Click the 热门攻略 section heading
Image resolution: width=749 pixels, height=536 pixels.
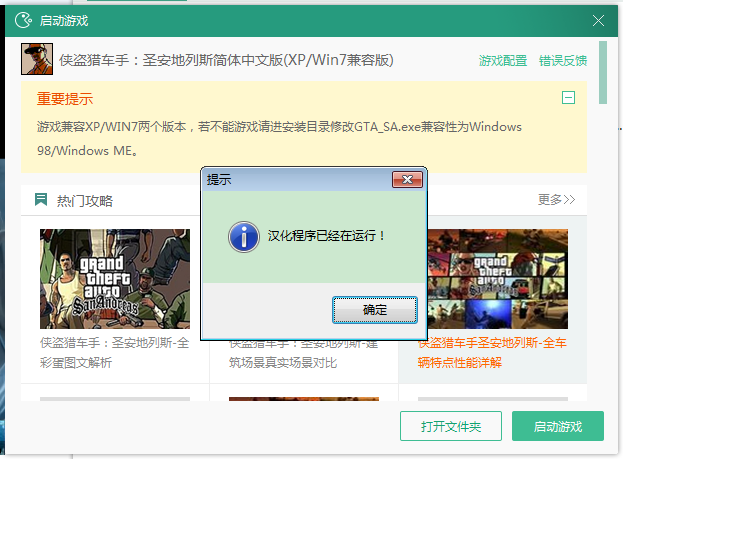(85, 201)
